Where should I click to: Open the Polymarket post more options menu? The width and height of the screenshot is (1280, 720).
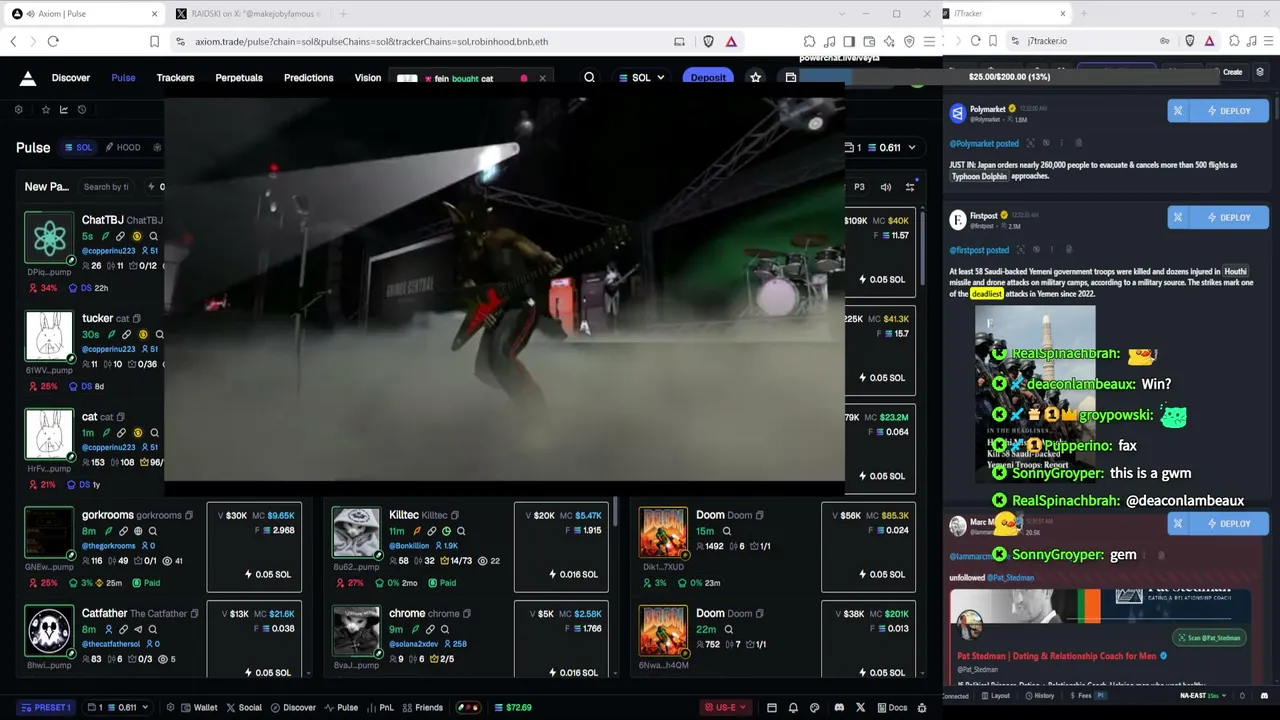(x=1062, y=143)
